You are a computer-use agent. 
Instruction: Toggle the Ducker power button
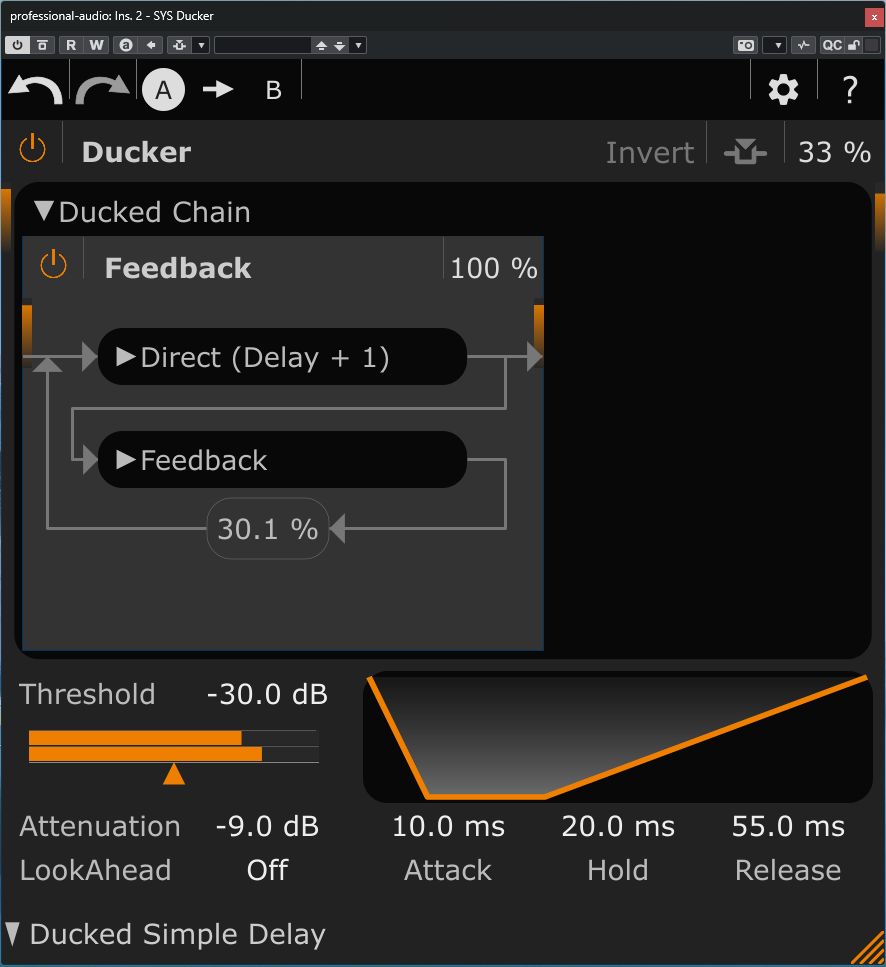pyautogui.click(x=33, y=151)
